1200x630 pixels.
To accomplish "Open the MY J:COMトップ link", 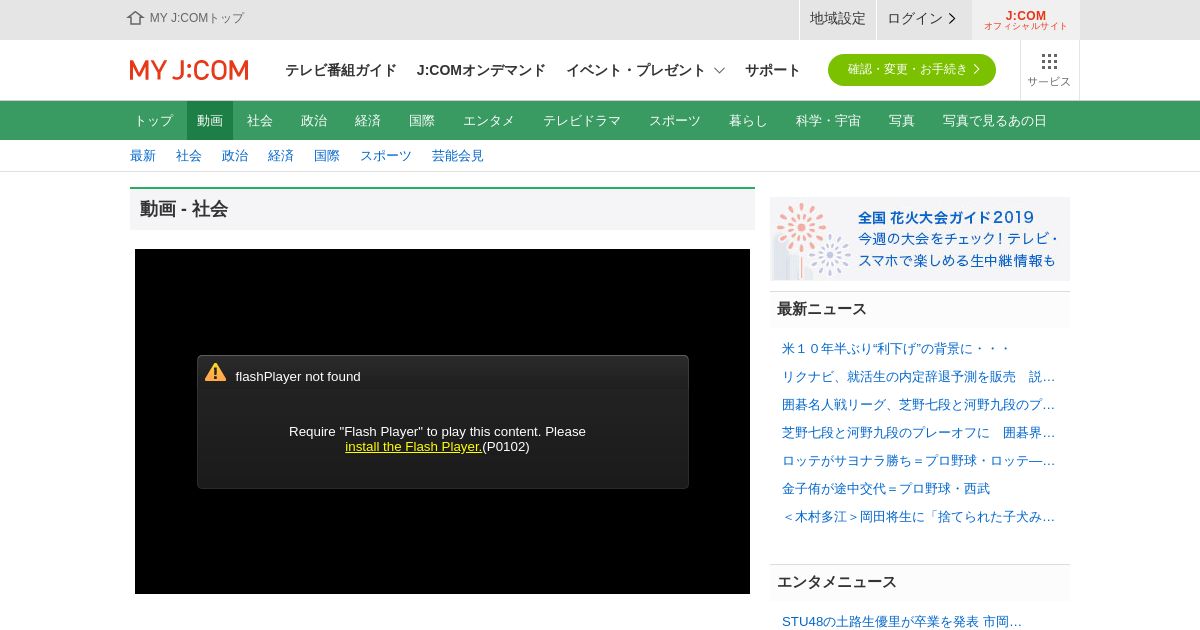I will pos(197,18).
